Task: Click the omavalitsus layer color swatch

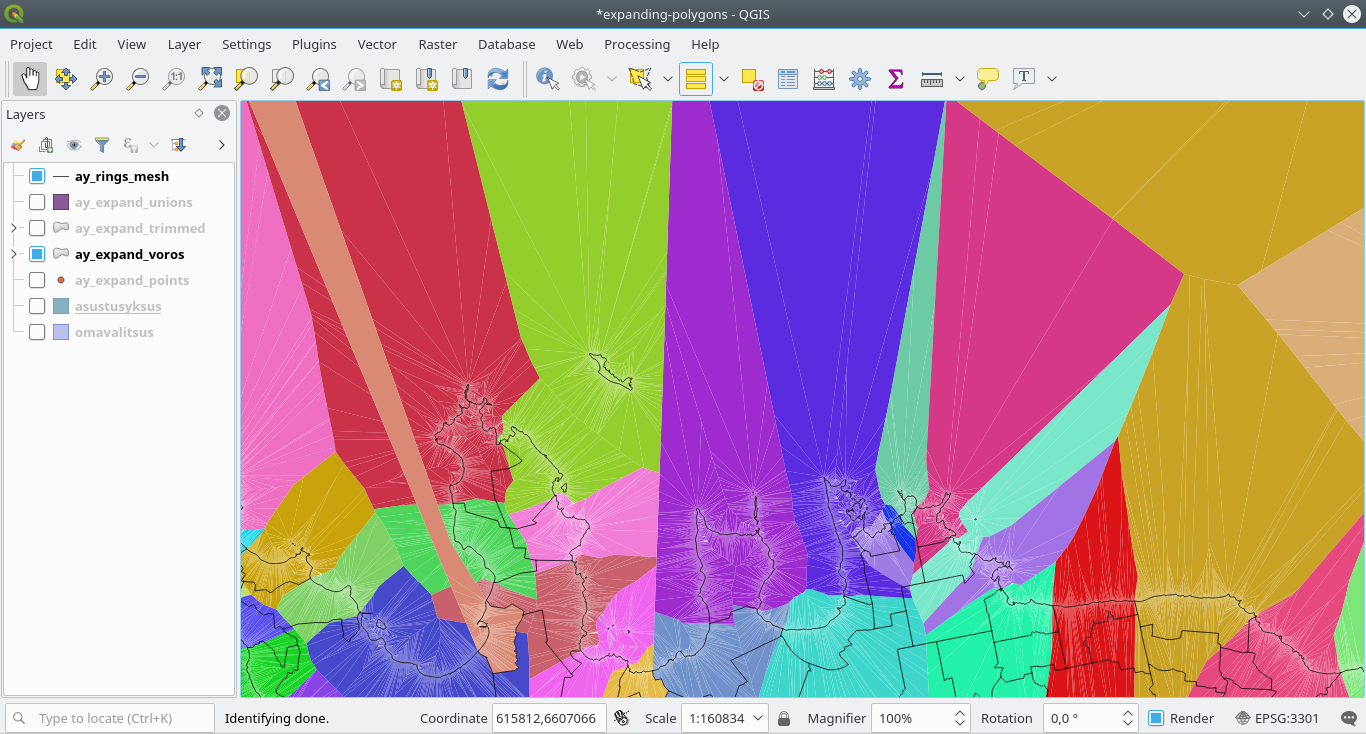Action: point(61,332)
